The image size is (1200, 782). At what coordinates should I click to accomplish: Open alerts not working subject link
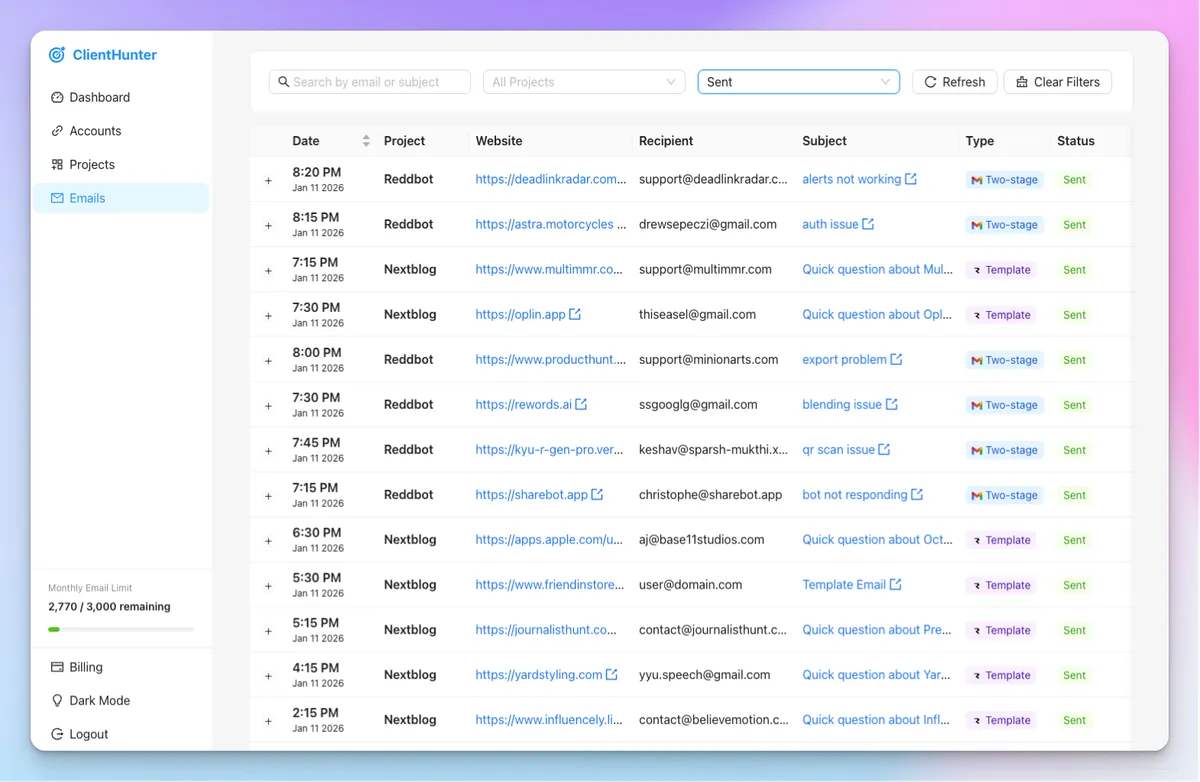point(851,179)
